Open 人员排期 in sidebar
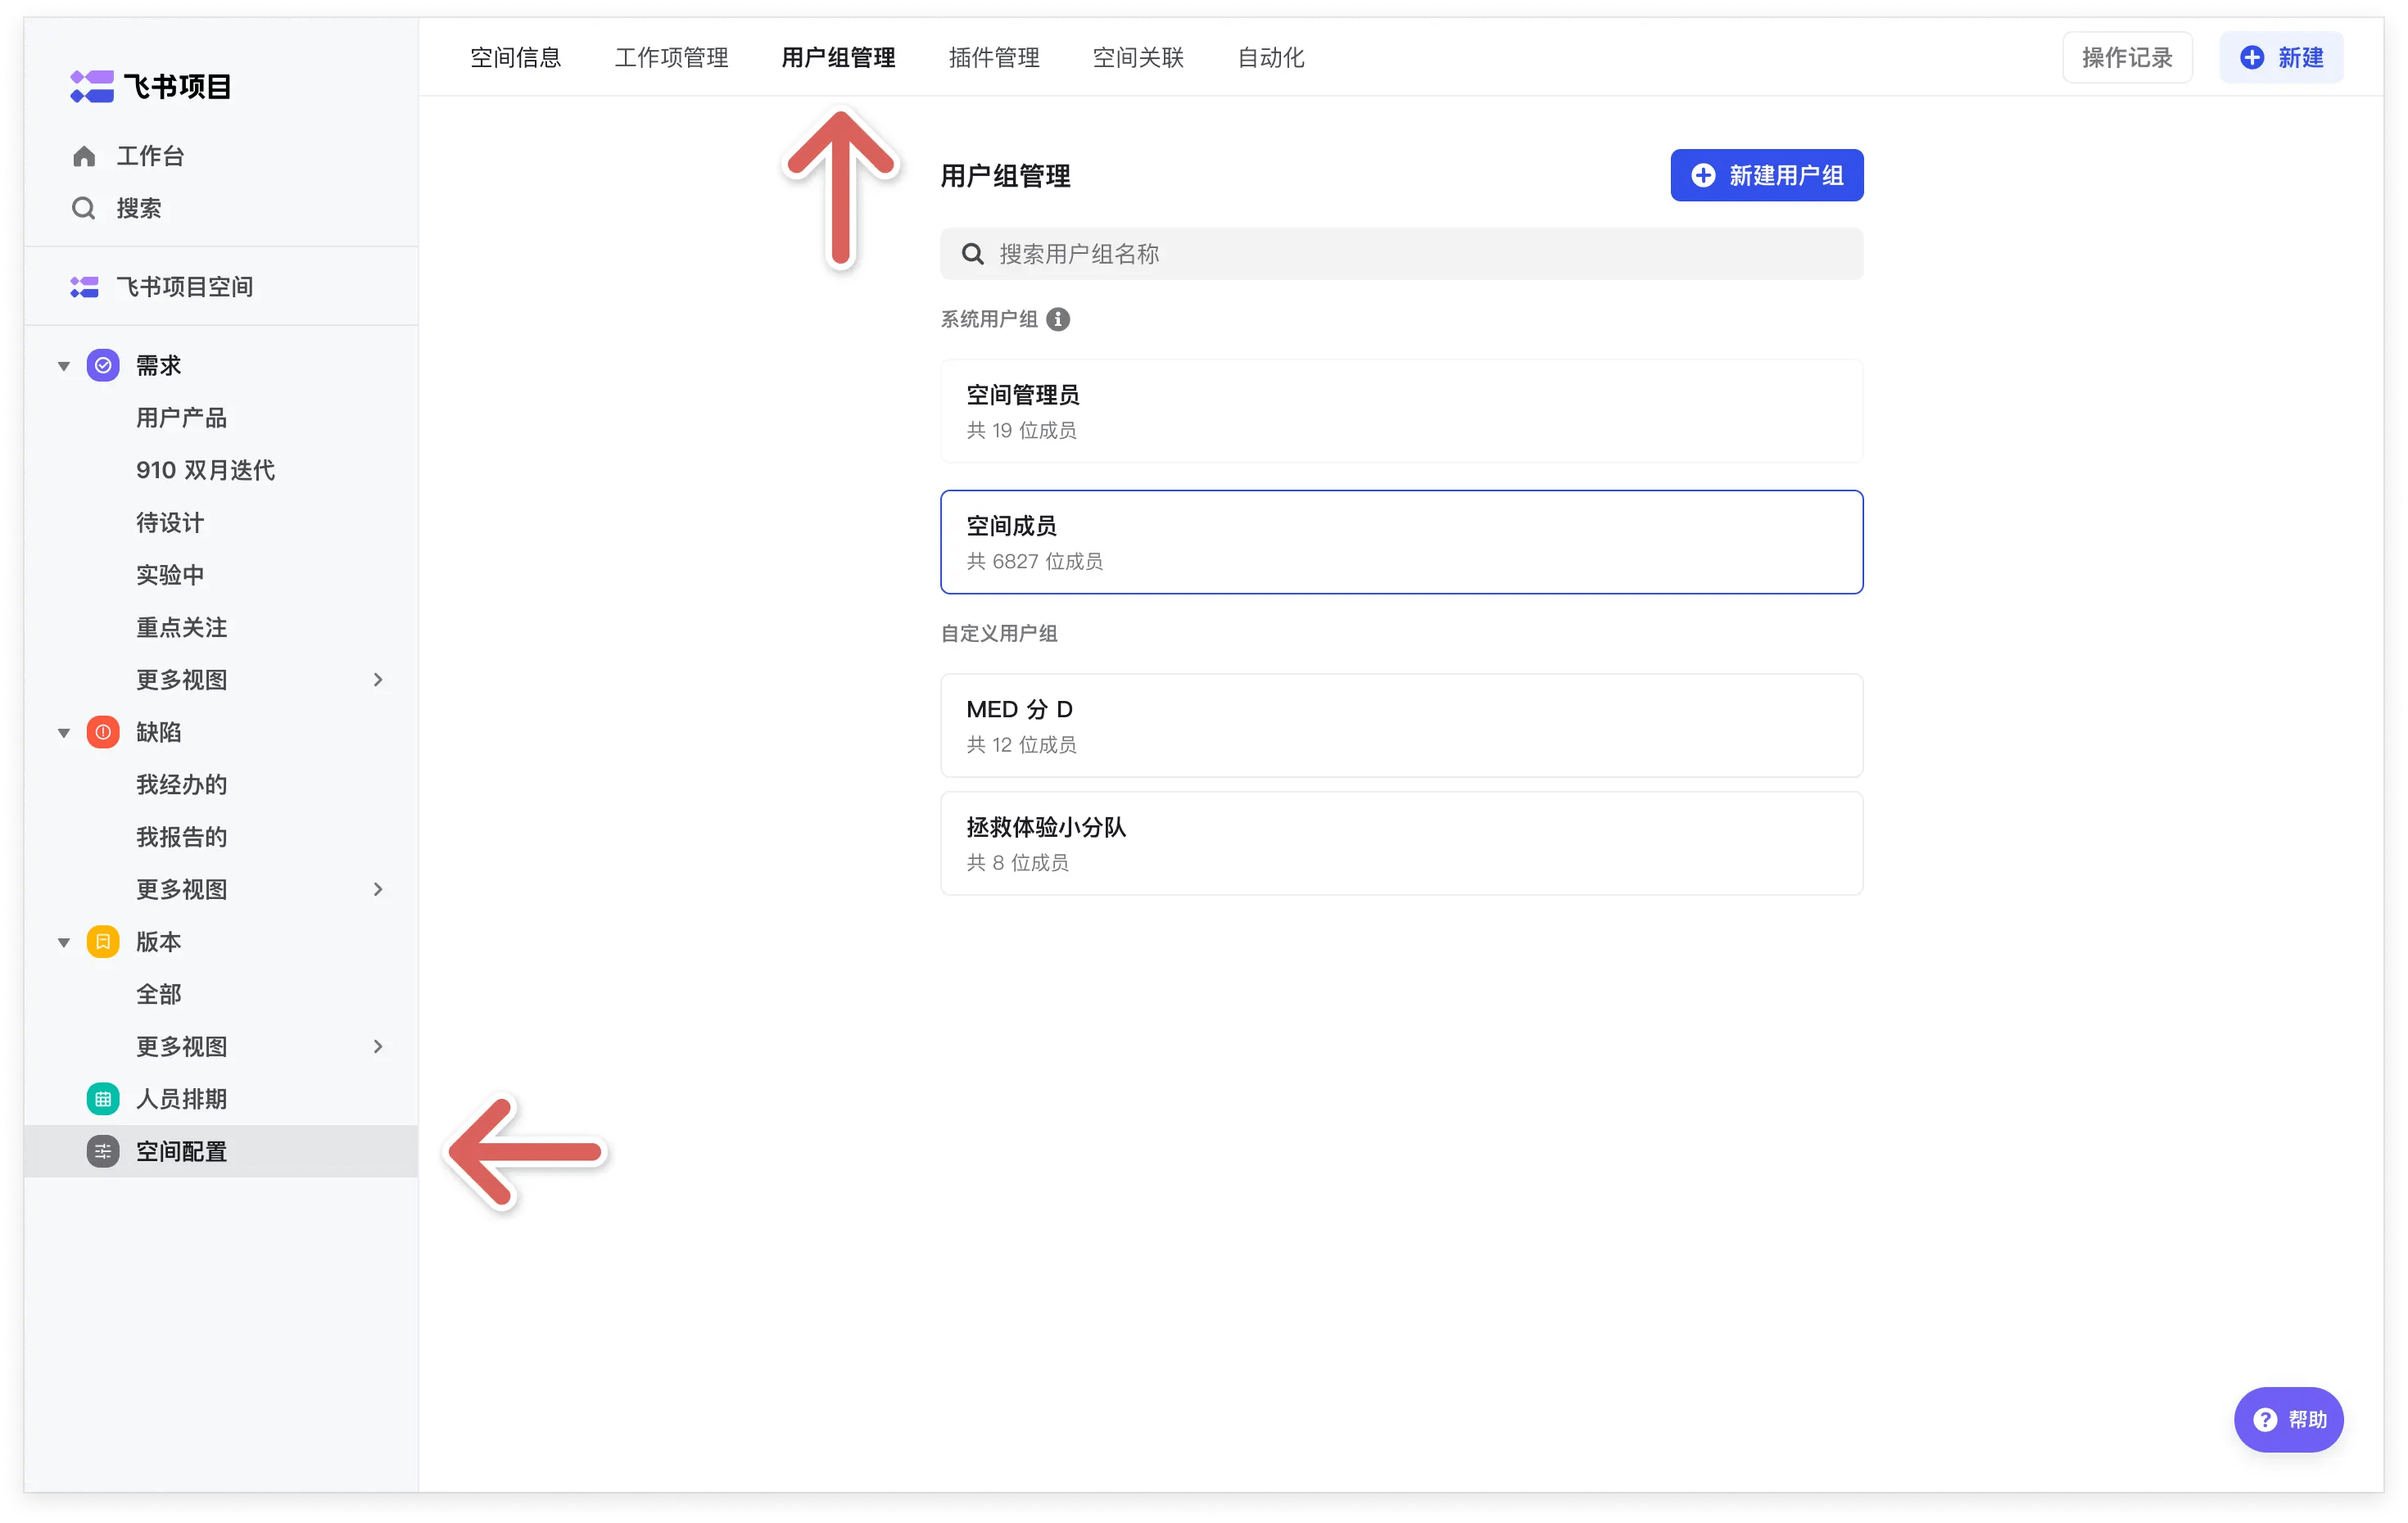 tap(181, 1099)
